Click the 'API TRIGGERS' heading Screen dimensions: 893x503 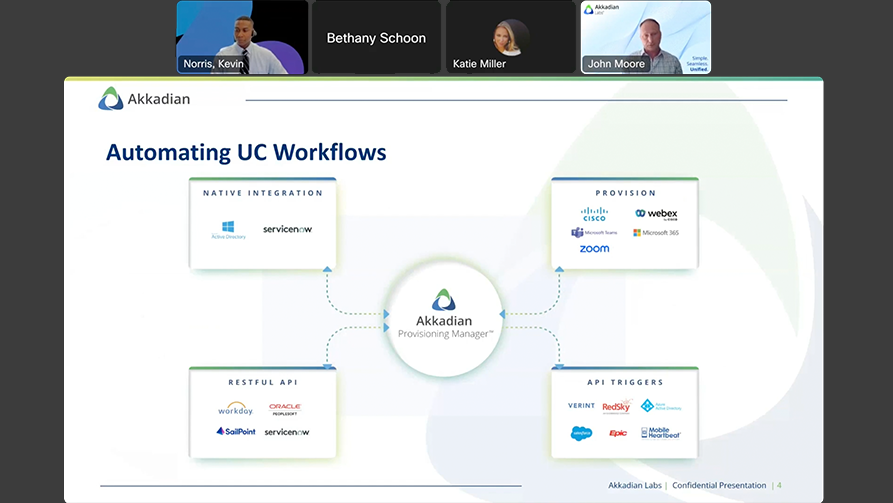click(625, 382)
